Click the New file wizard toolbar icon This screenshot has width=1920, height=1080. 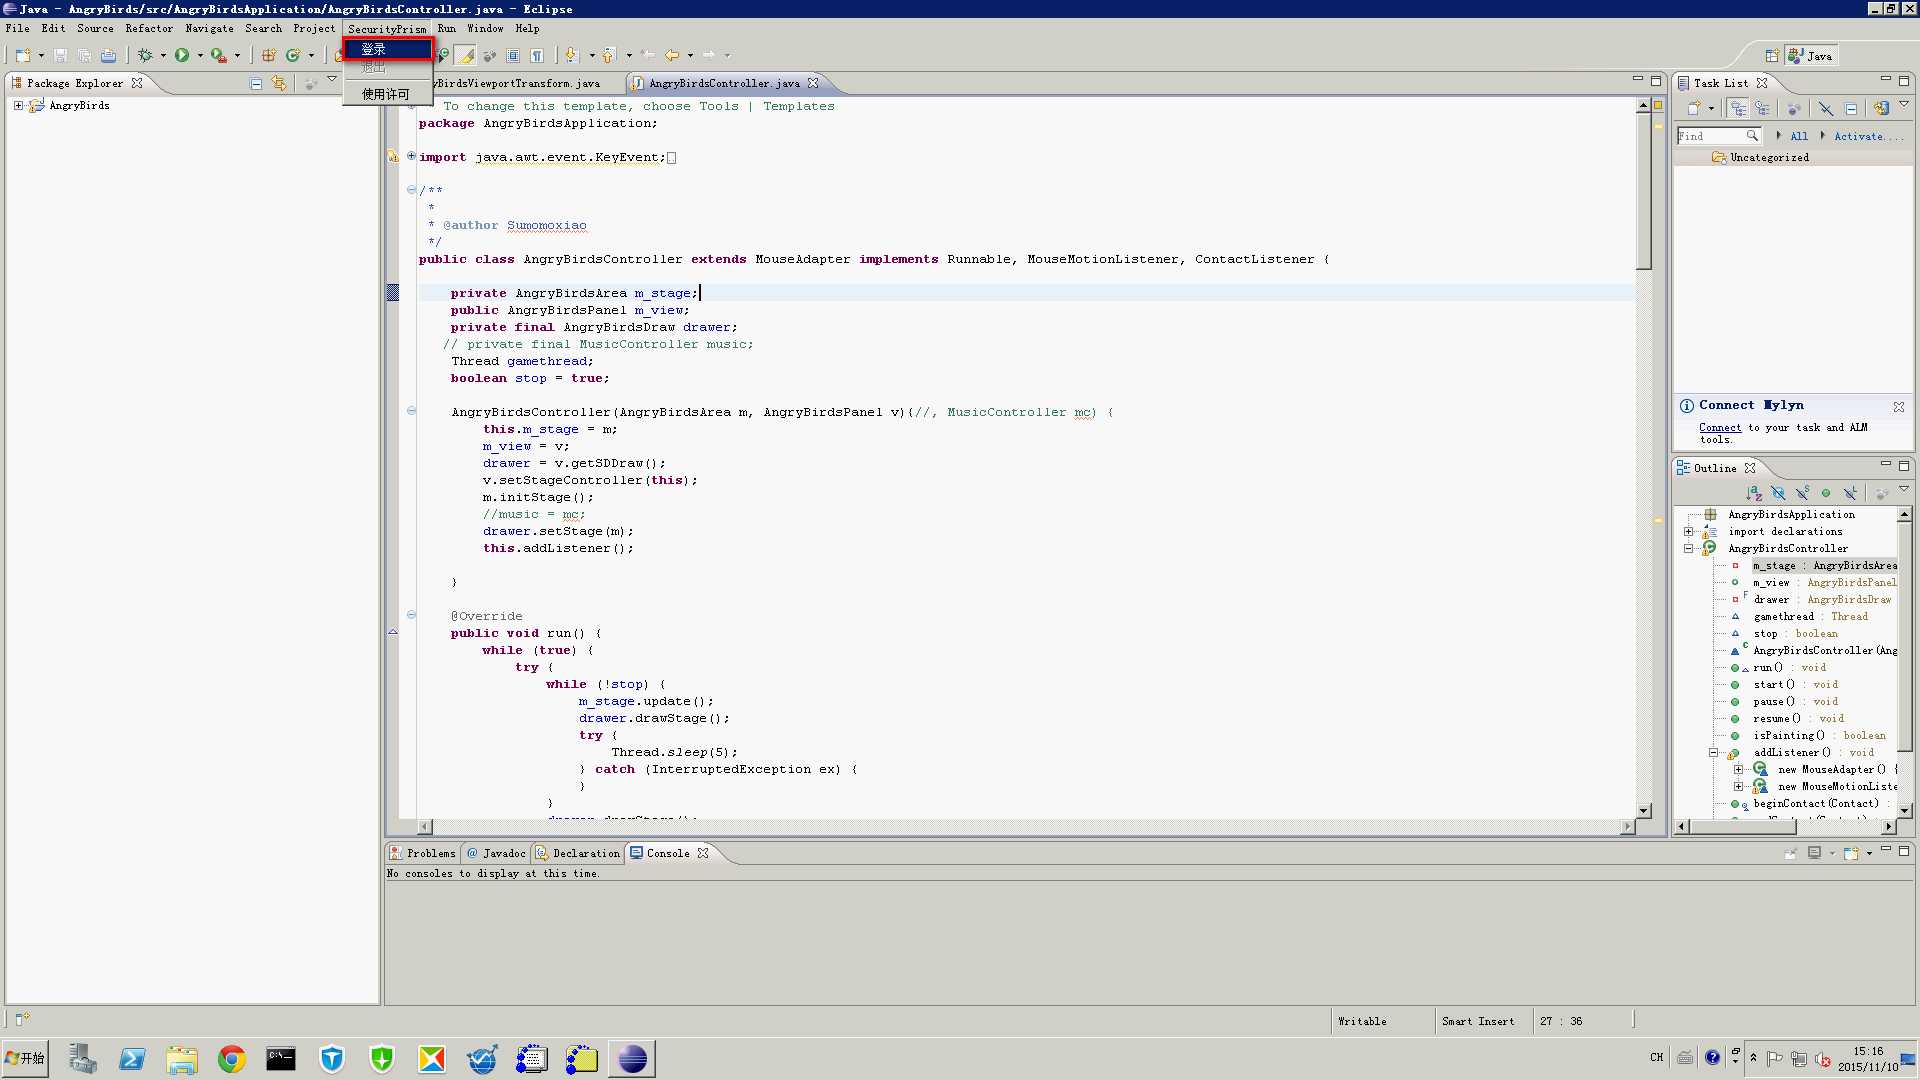24,56
